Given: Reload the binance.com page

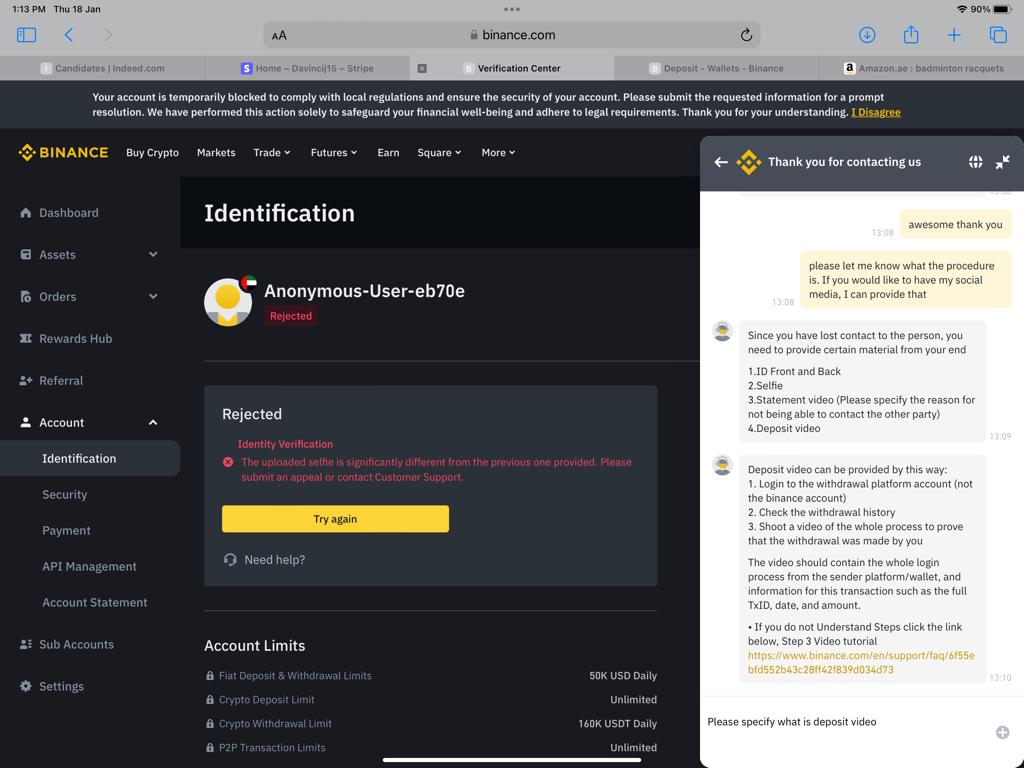Looking at the screenshot, I should [746, 35].
